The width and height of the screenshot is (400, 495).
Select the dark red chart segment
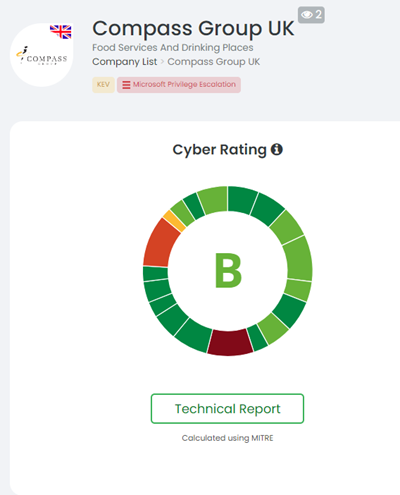(230, 342)
